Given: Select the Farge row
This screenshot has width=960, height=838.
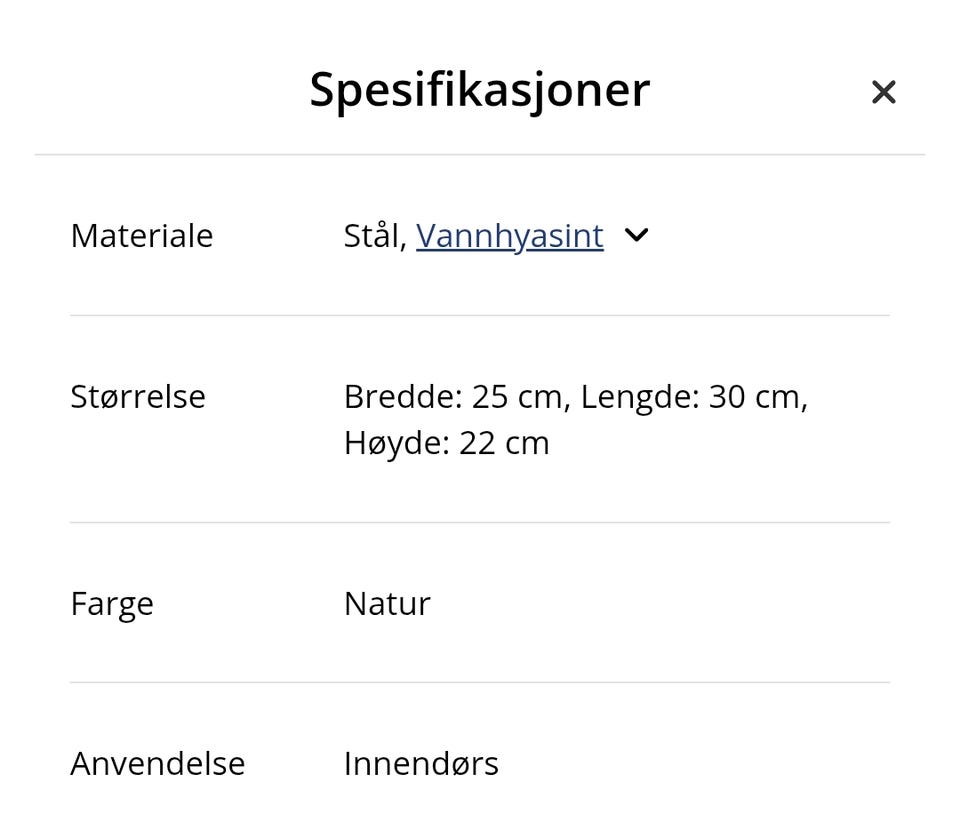Looking at the screenshot, I should click(112, 603).
